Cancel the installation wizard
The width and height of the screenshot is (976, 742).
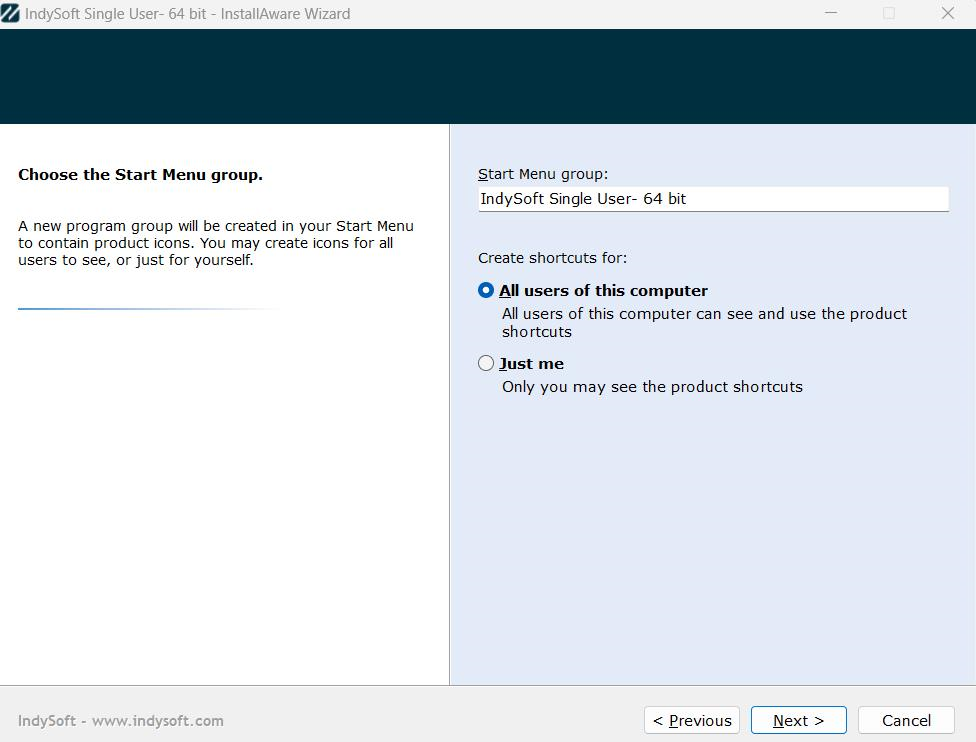tap(906, 720)
